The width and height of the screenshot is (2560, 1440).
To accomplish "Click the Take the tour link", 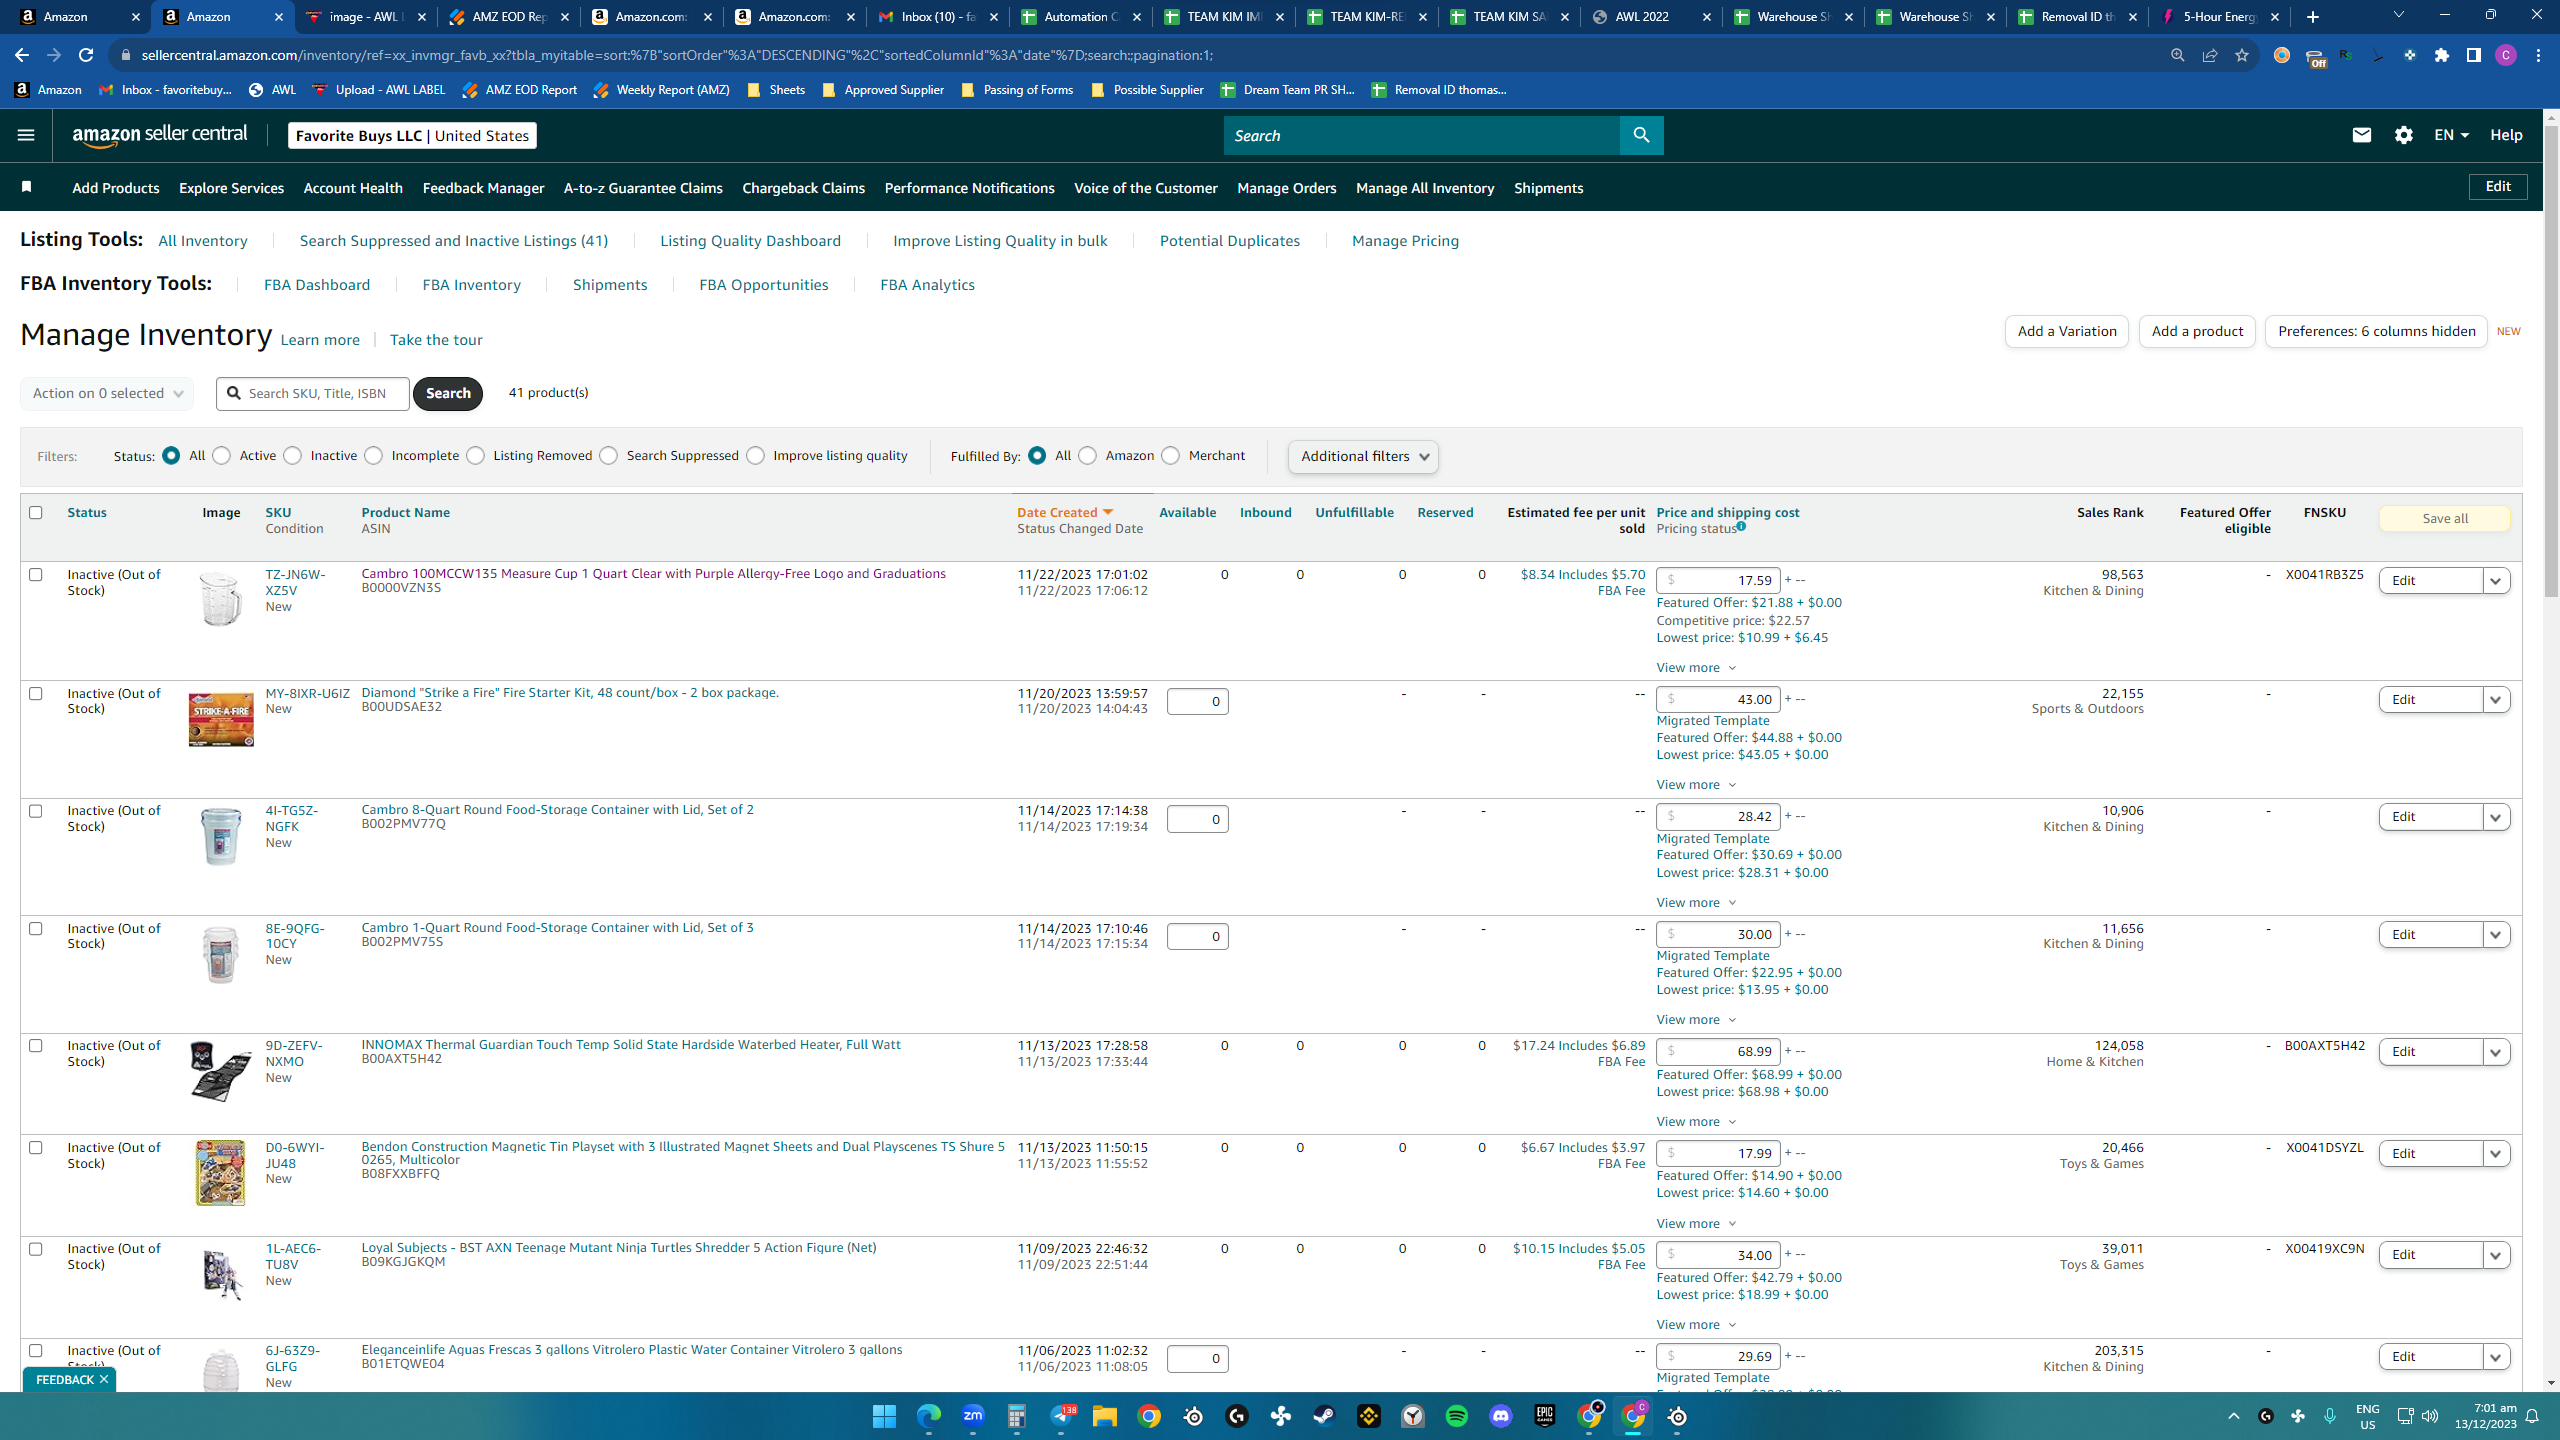I will pyautogui.click(x=436, y=340).
